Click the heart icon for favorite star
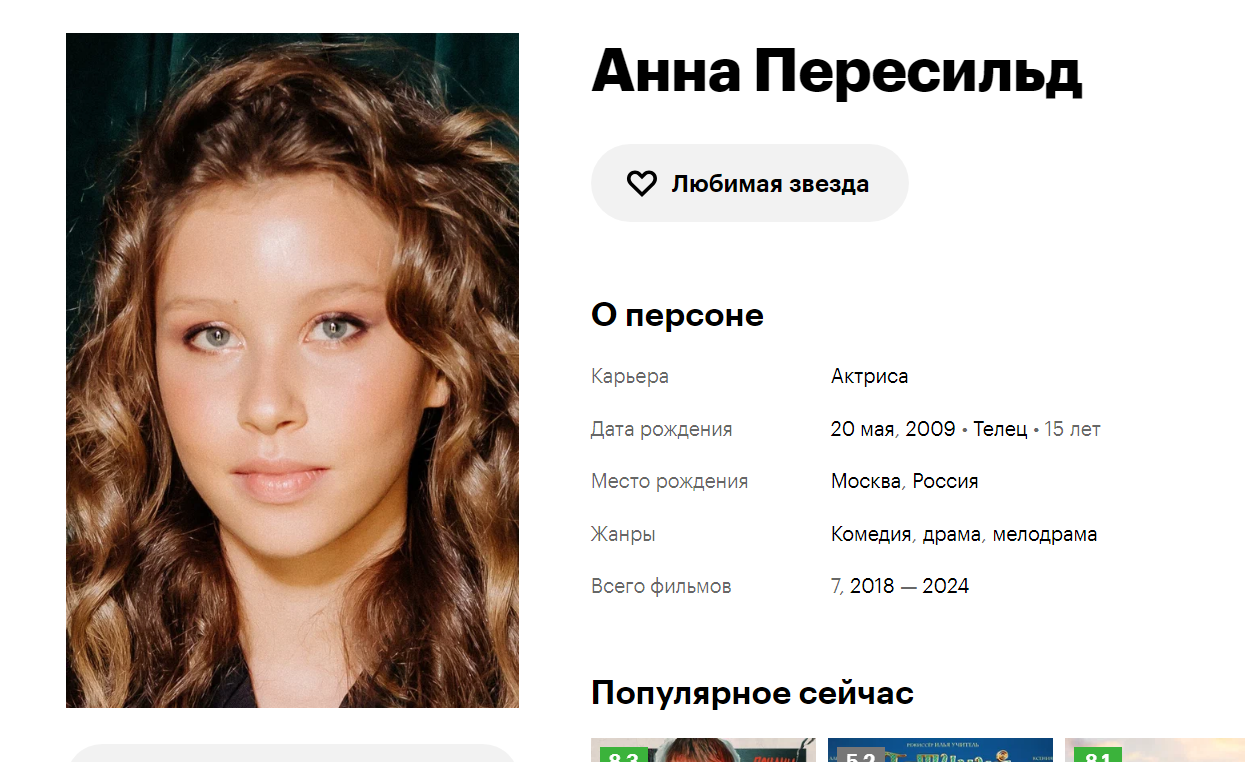The image size is (1245, 762). [x=641, y=183]
